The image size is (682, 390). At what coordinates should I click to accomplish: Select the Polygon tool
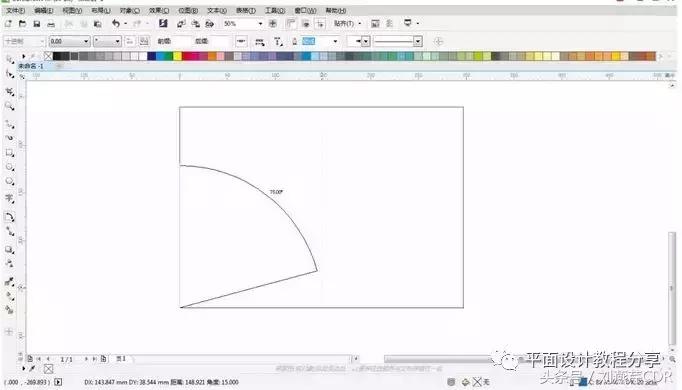coord(9,182)
